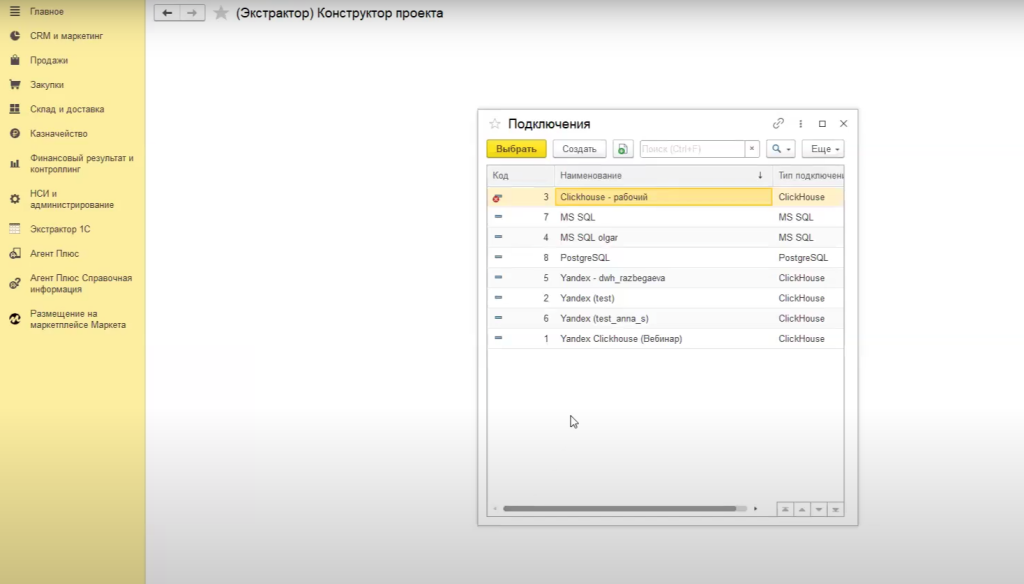Jump to the last list row icon
The height and width of the screenshot is (584, 1024).
click(x=836, y=509)
